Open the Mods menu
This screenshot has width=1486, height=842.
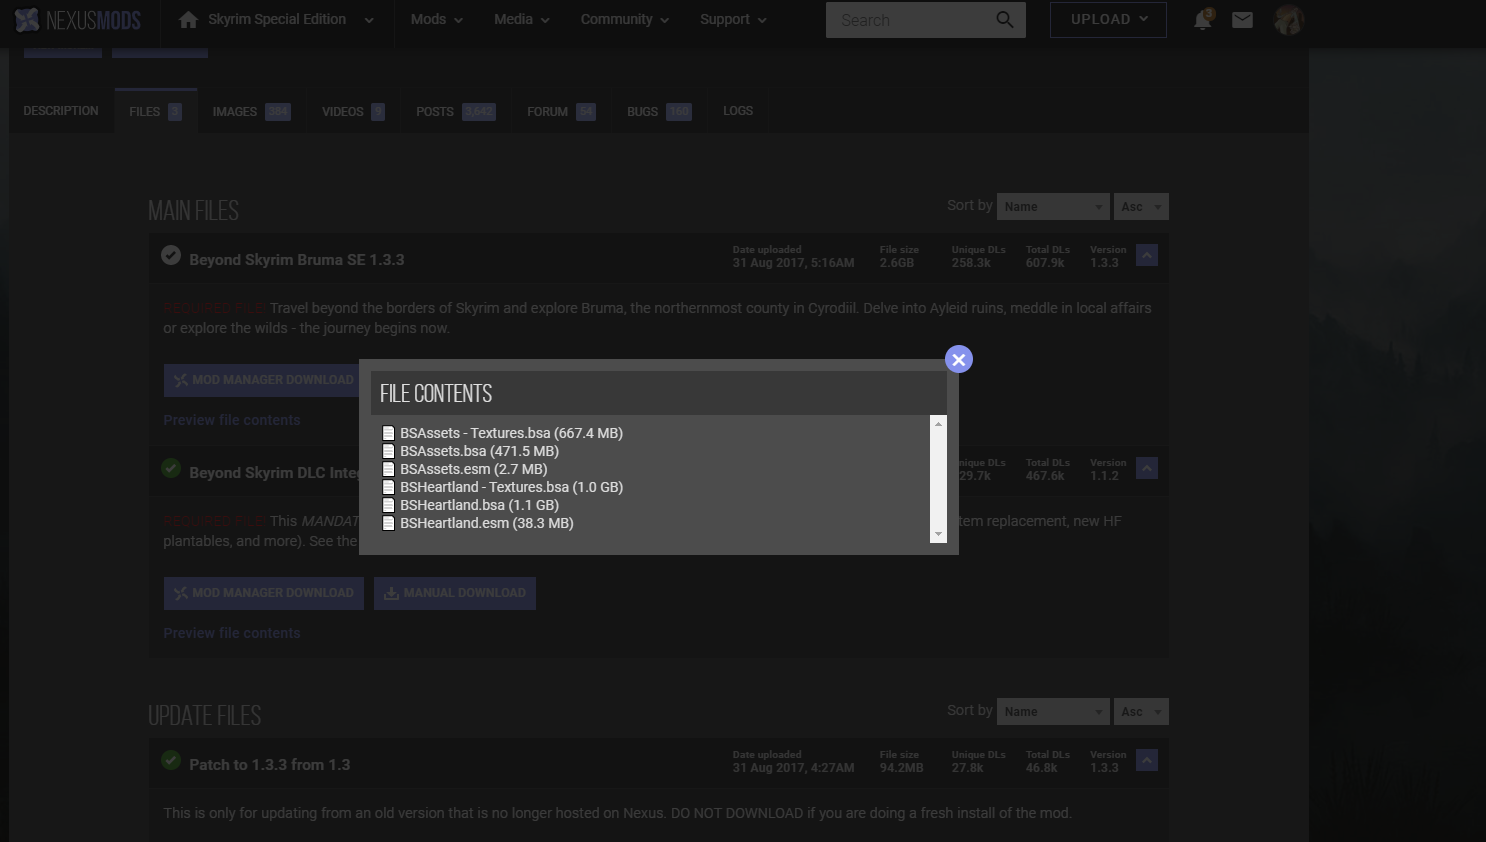pyautogui.click(x=436, y=19)
